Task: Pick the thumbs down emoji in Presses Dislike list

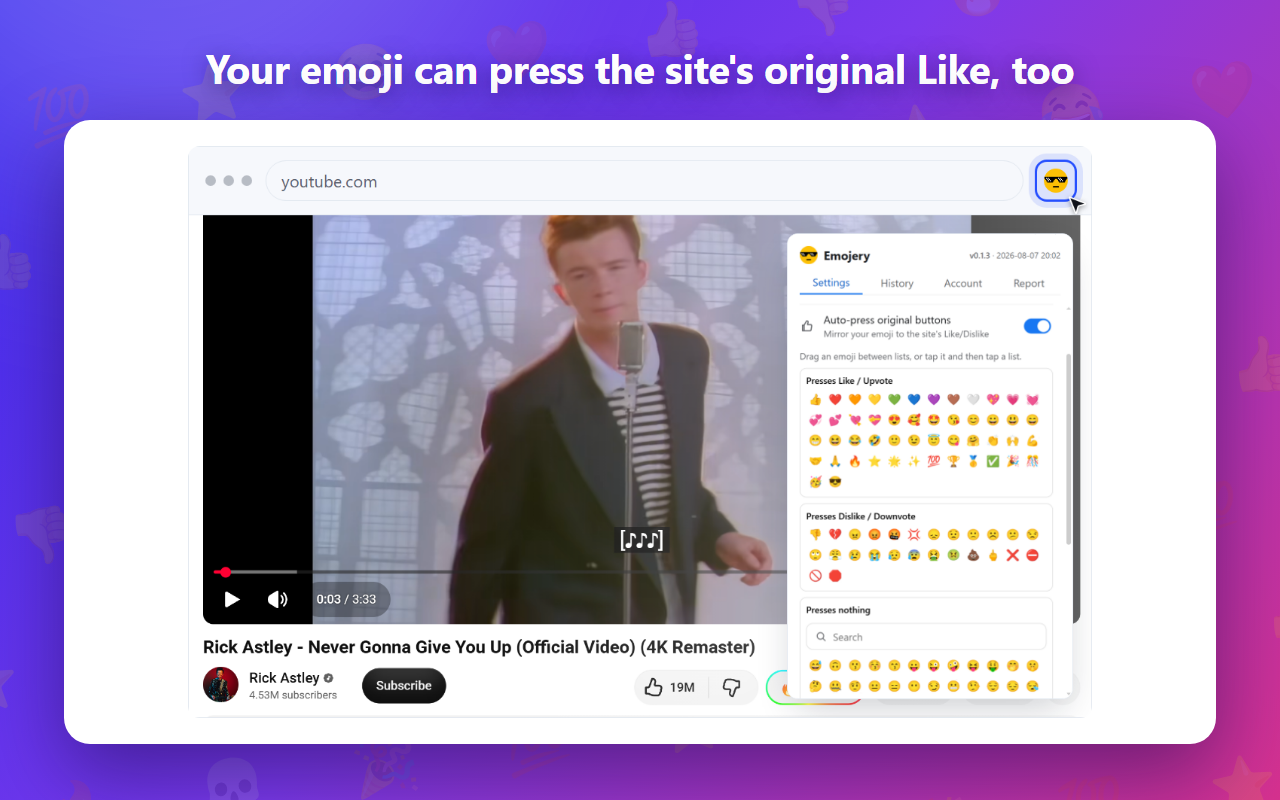Action: [815, 534]
